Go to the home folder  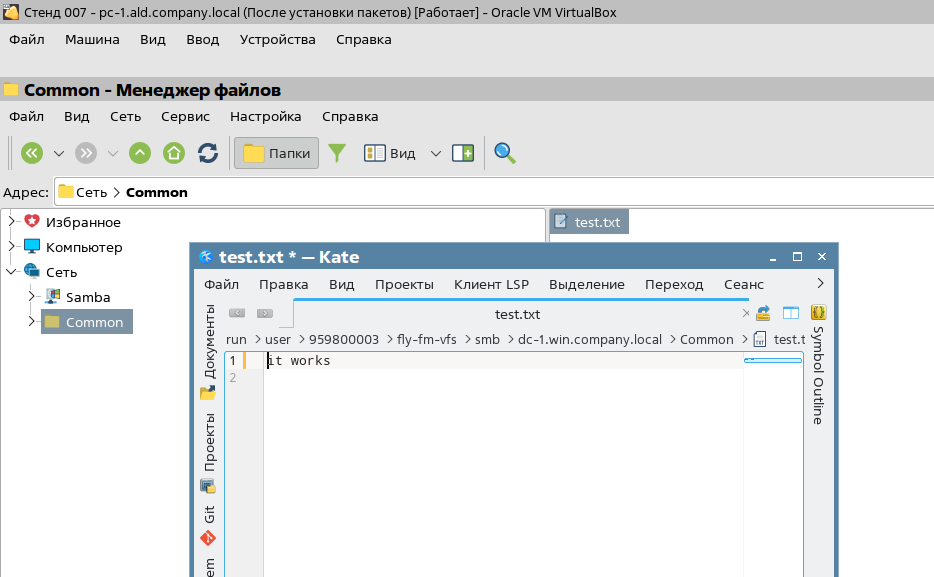[174, 153]
